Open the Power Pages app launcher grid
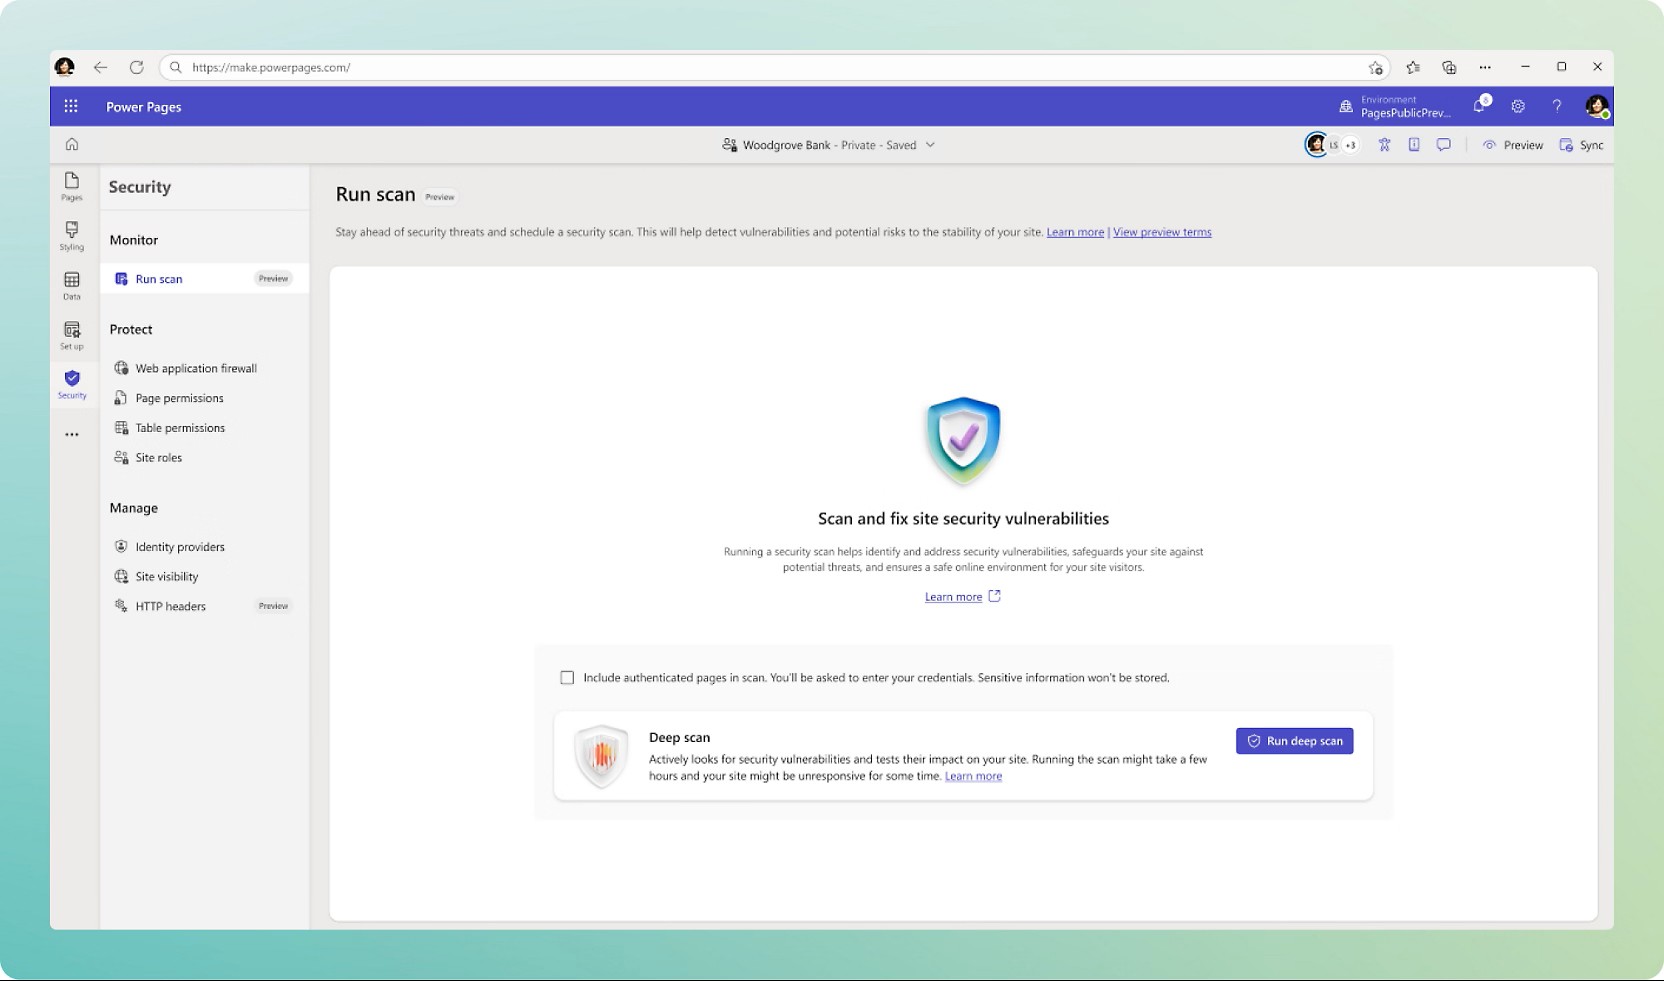This screenshot has width=1664, height=981. (70, 106)
